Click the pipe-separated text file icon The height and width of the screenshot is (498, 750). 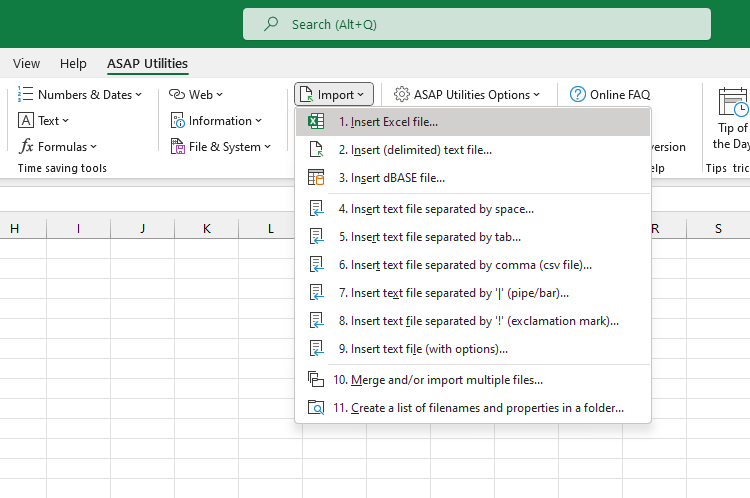click(316, 292)
